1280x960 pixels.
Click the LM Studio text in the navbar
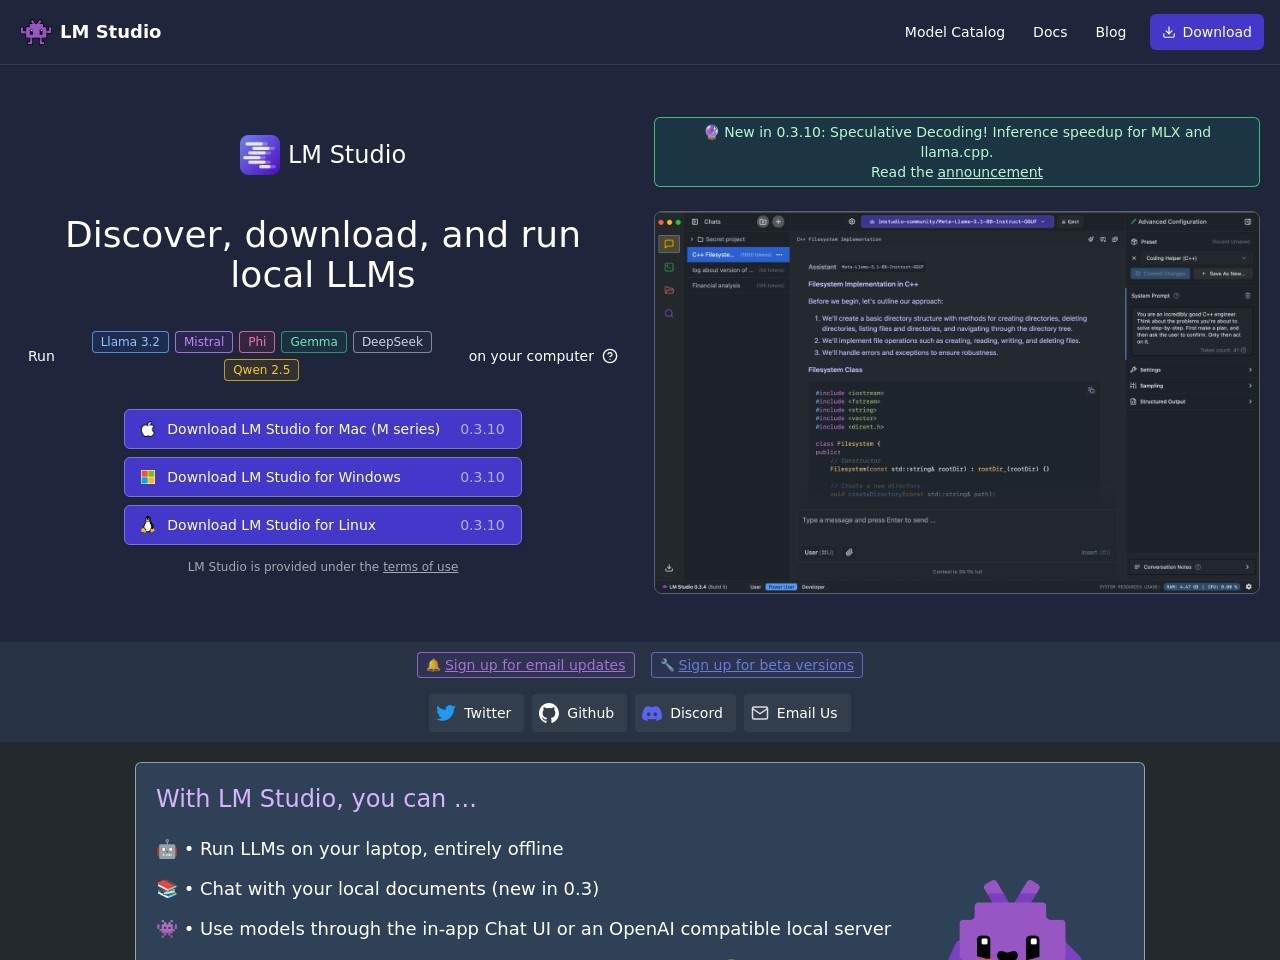coord(110,32)
